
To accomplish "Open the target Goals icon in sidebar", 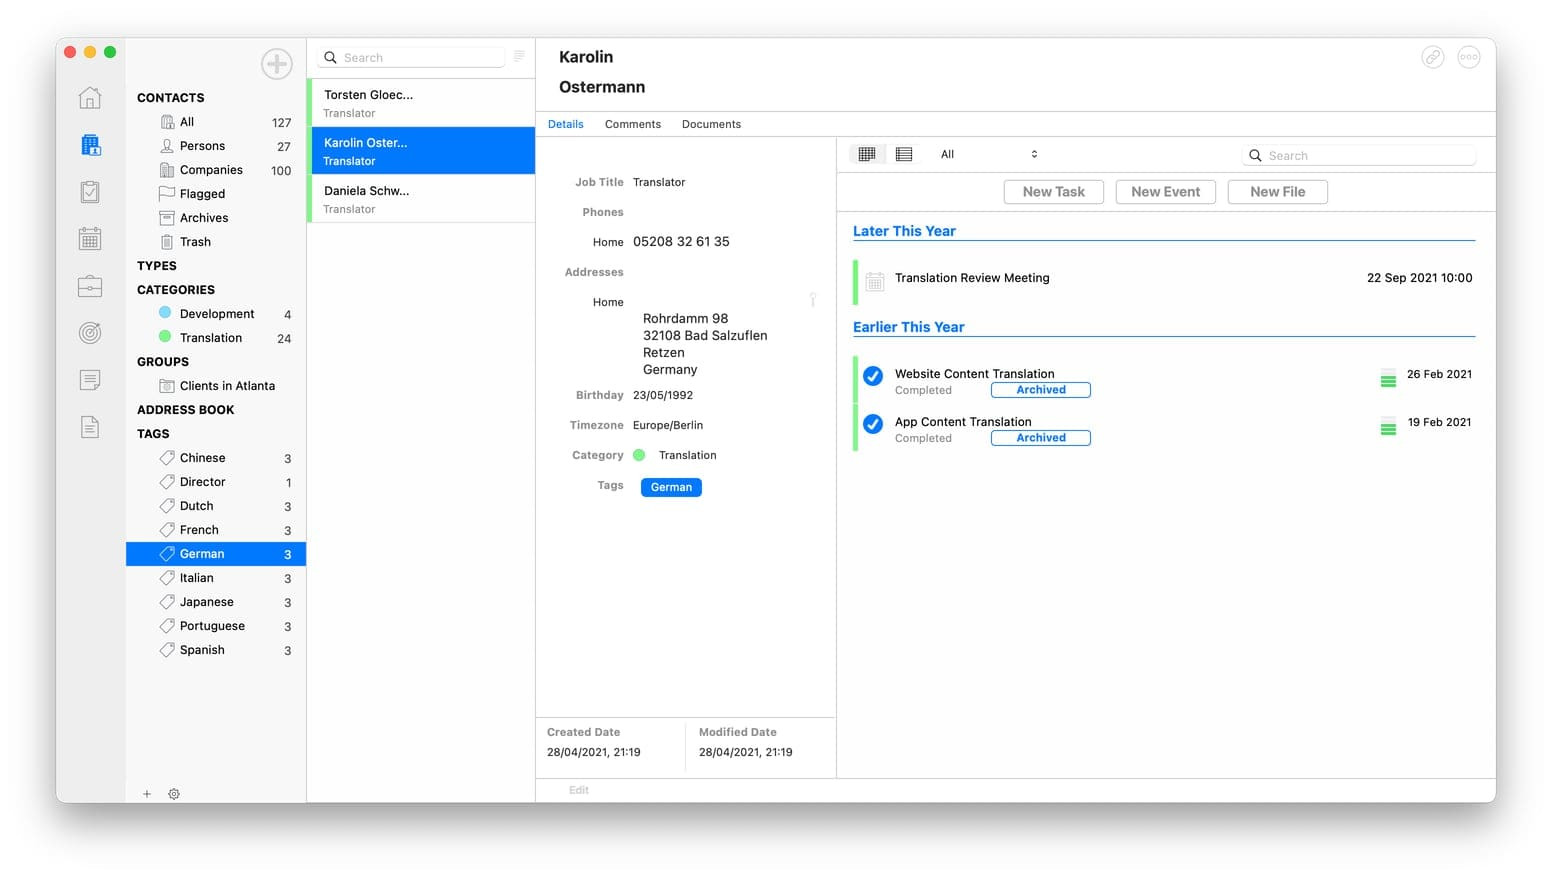I will 90,333.
